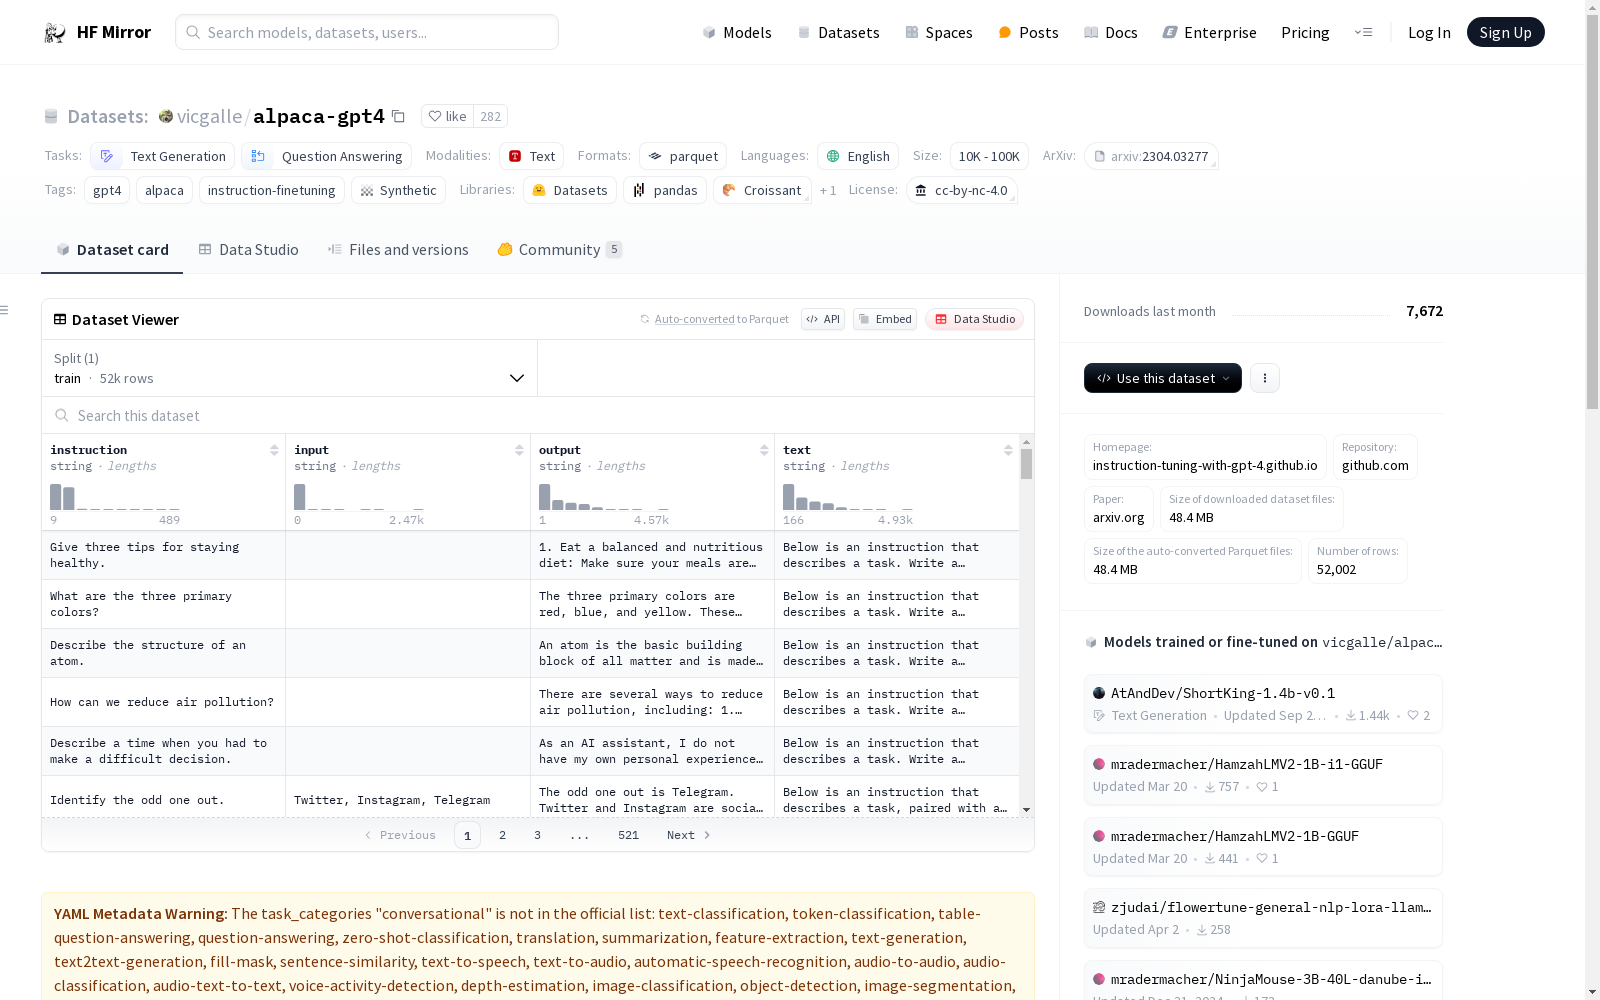Open the arxiv.org paper link
Image resolution: width=1600 pixels, height=1000 pixels.
point(1118,509)
